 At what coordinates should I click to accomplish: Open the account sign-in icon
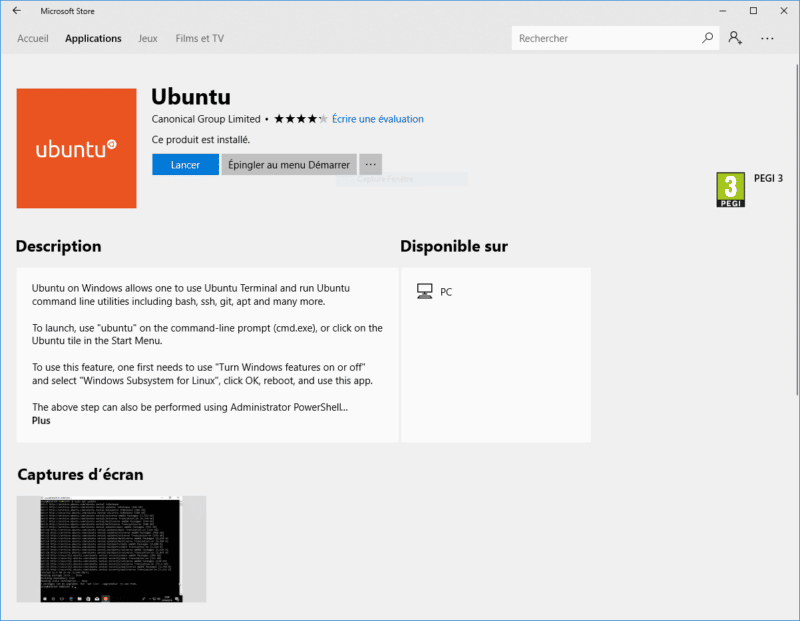(x=735, y=38)
